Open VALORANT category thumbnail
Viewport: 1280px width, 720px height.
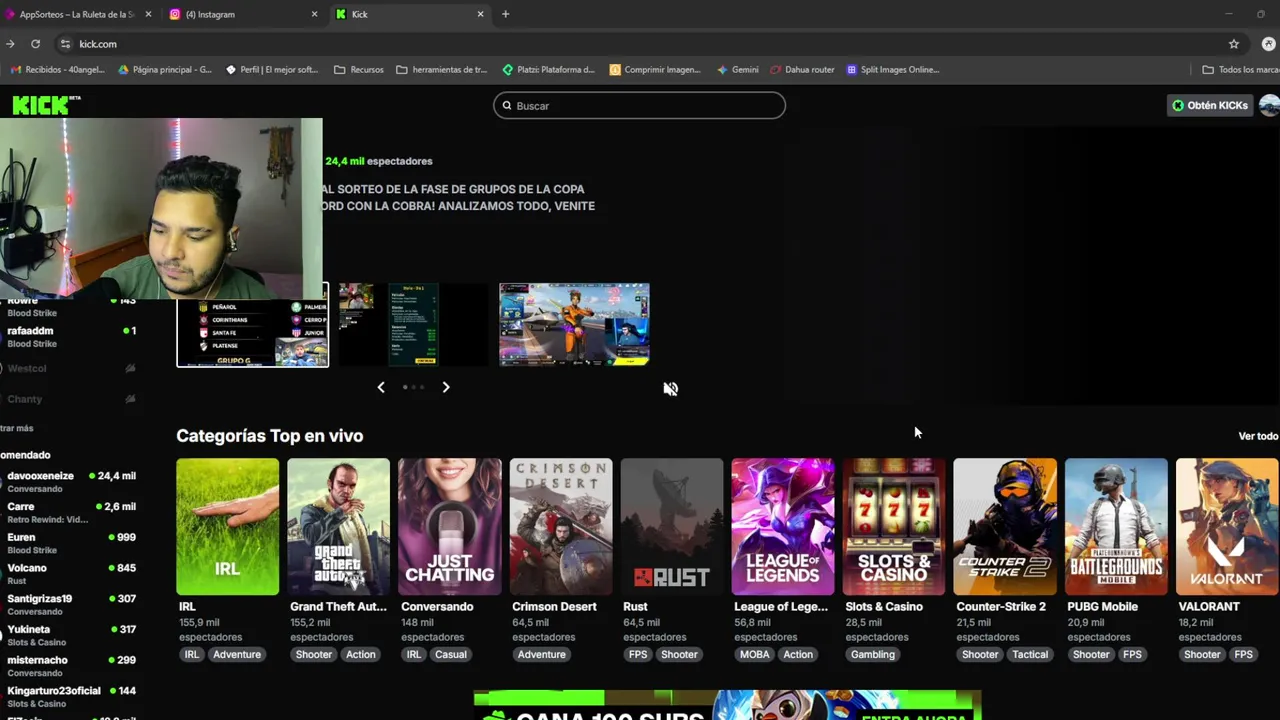click(1226, 527)
